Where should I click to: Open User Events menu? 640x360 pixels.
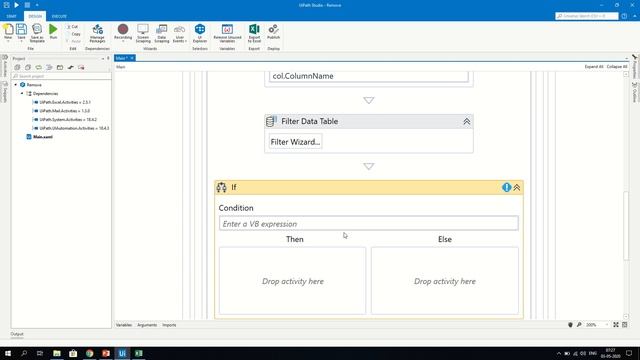(x=179, y=33)
